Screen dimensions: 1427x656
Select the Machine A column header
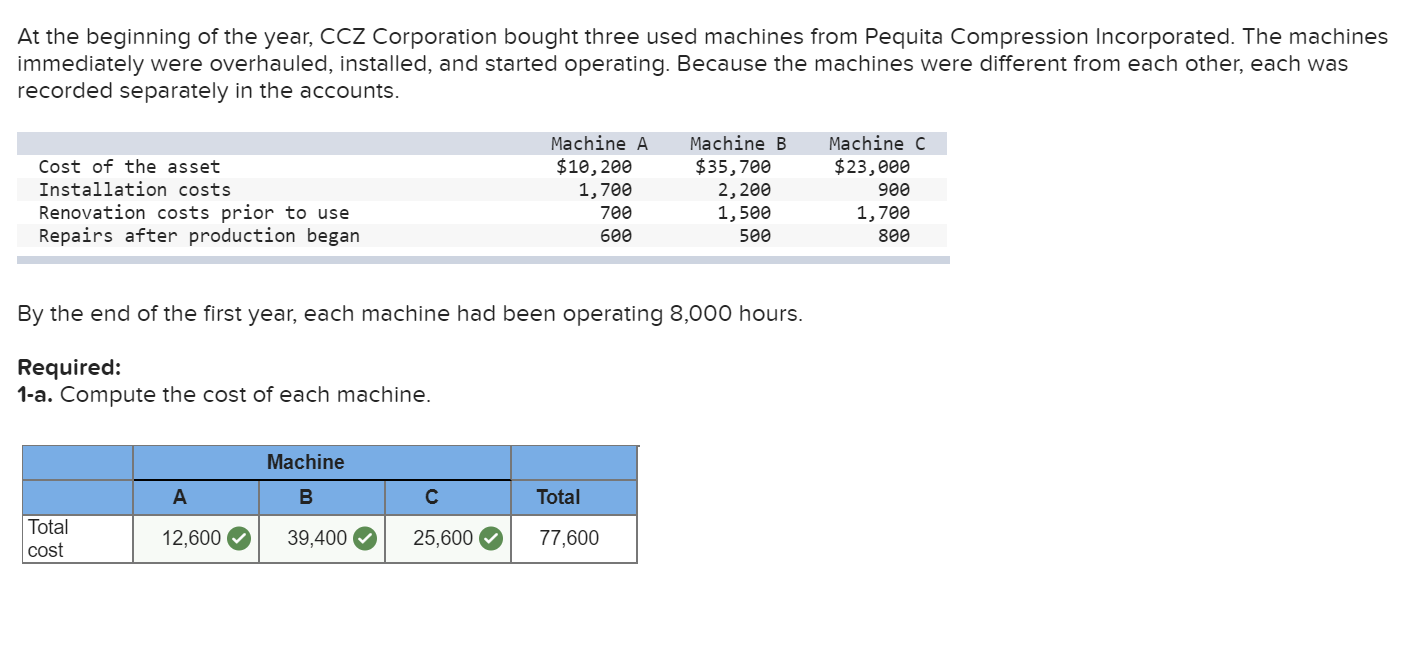180,497
